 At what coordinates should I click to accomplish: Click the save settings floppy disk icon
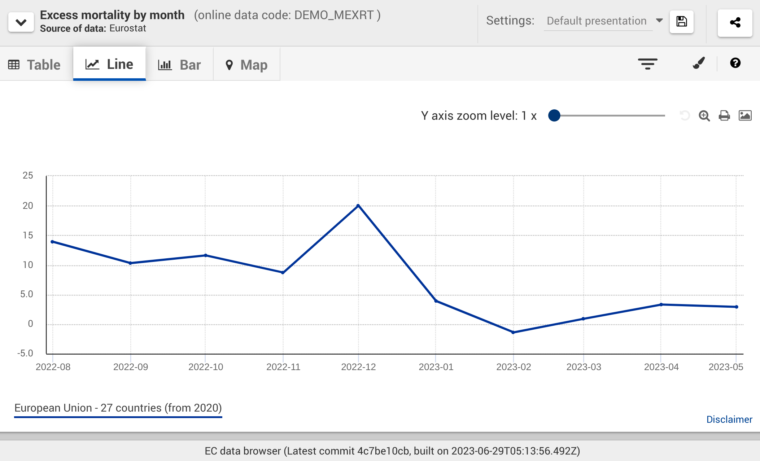click(681, 21)
